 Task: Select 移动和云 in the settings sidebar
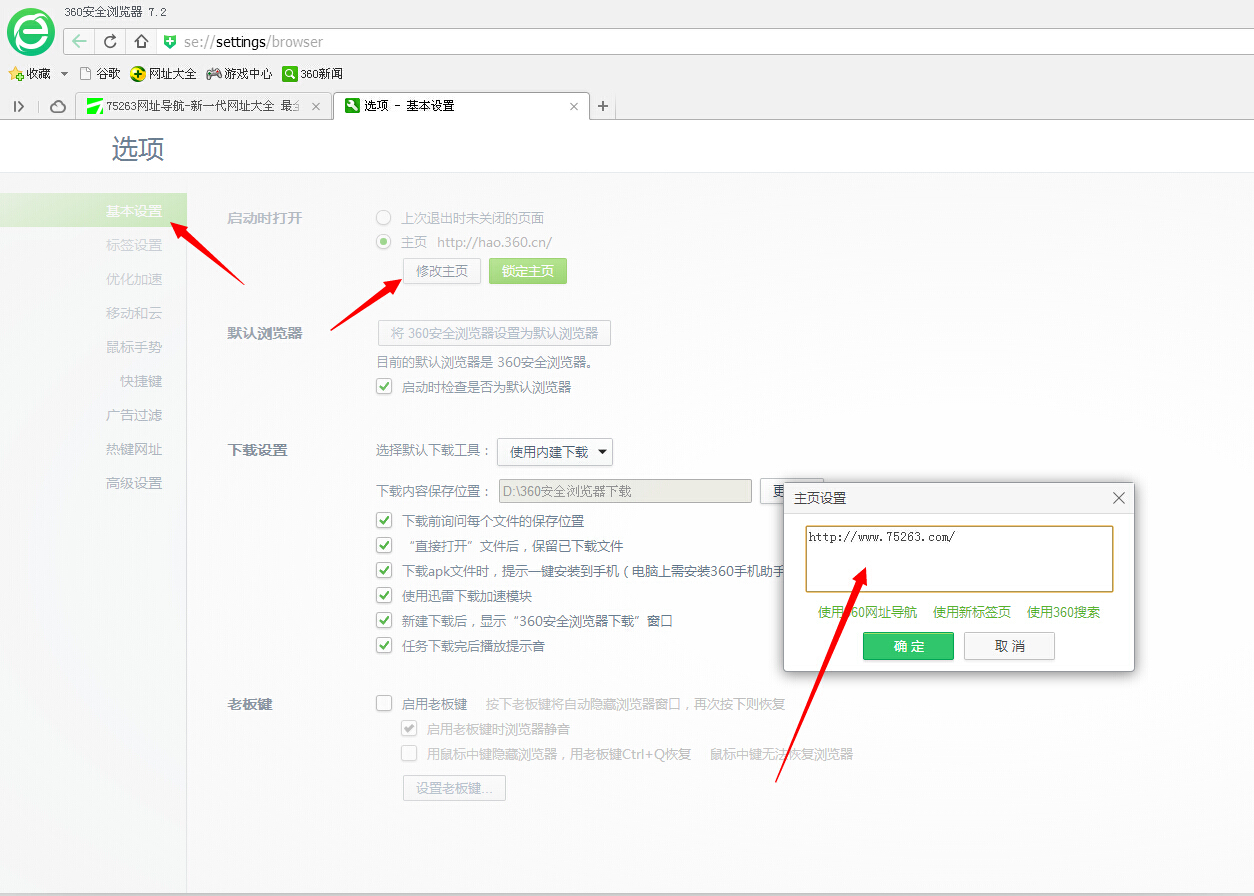point(134,313)
